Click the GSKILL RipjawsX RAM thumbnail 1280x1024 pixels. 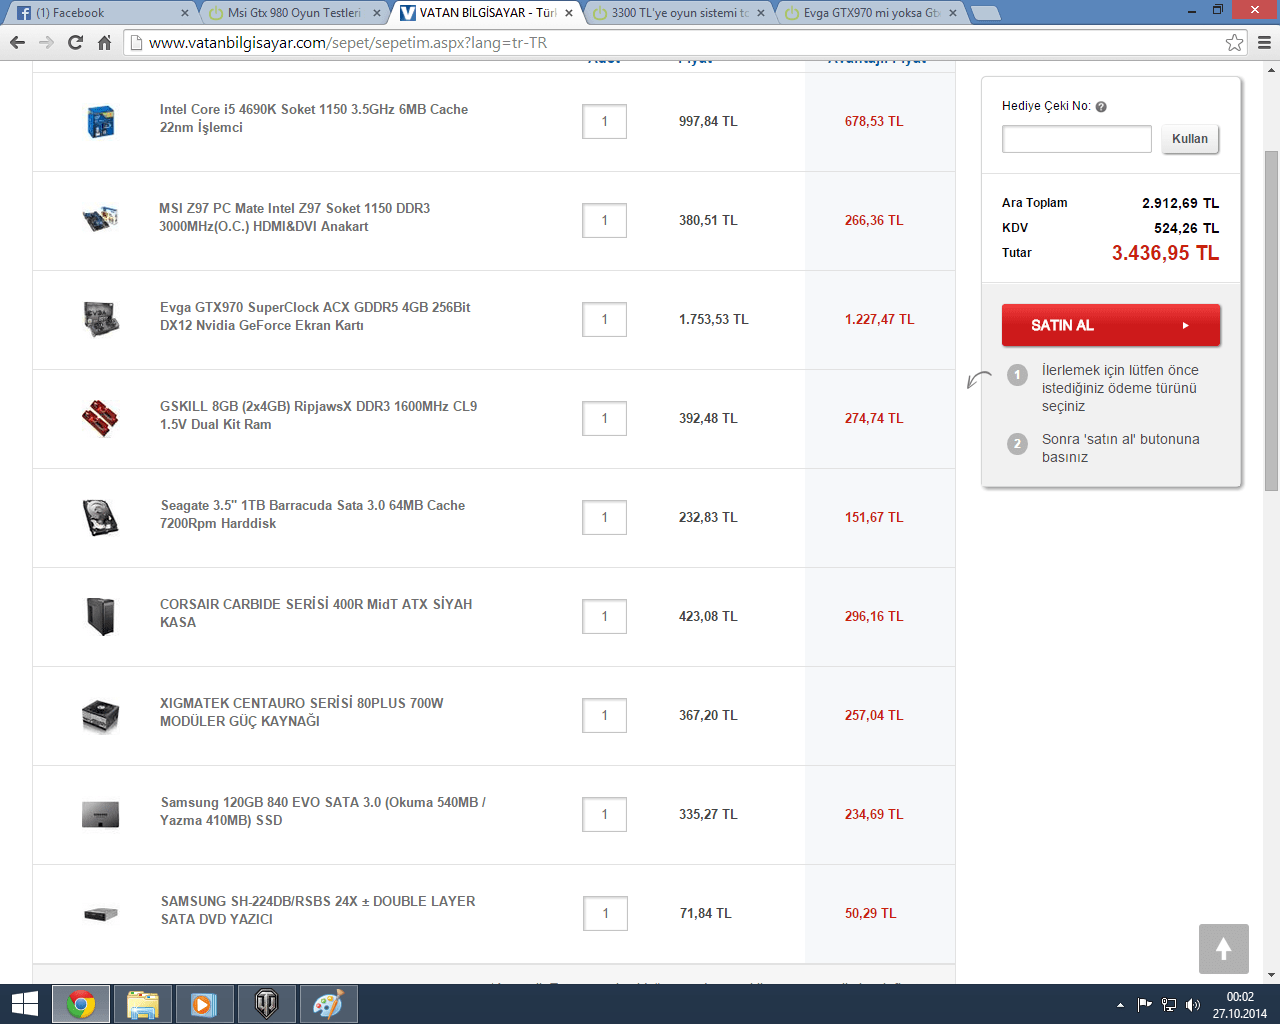click(x=100, y=418)
